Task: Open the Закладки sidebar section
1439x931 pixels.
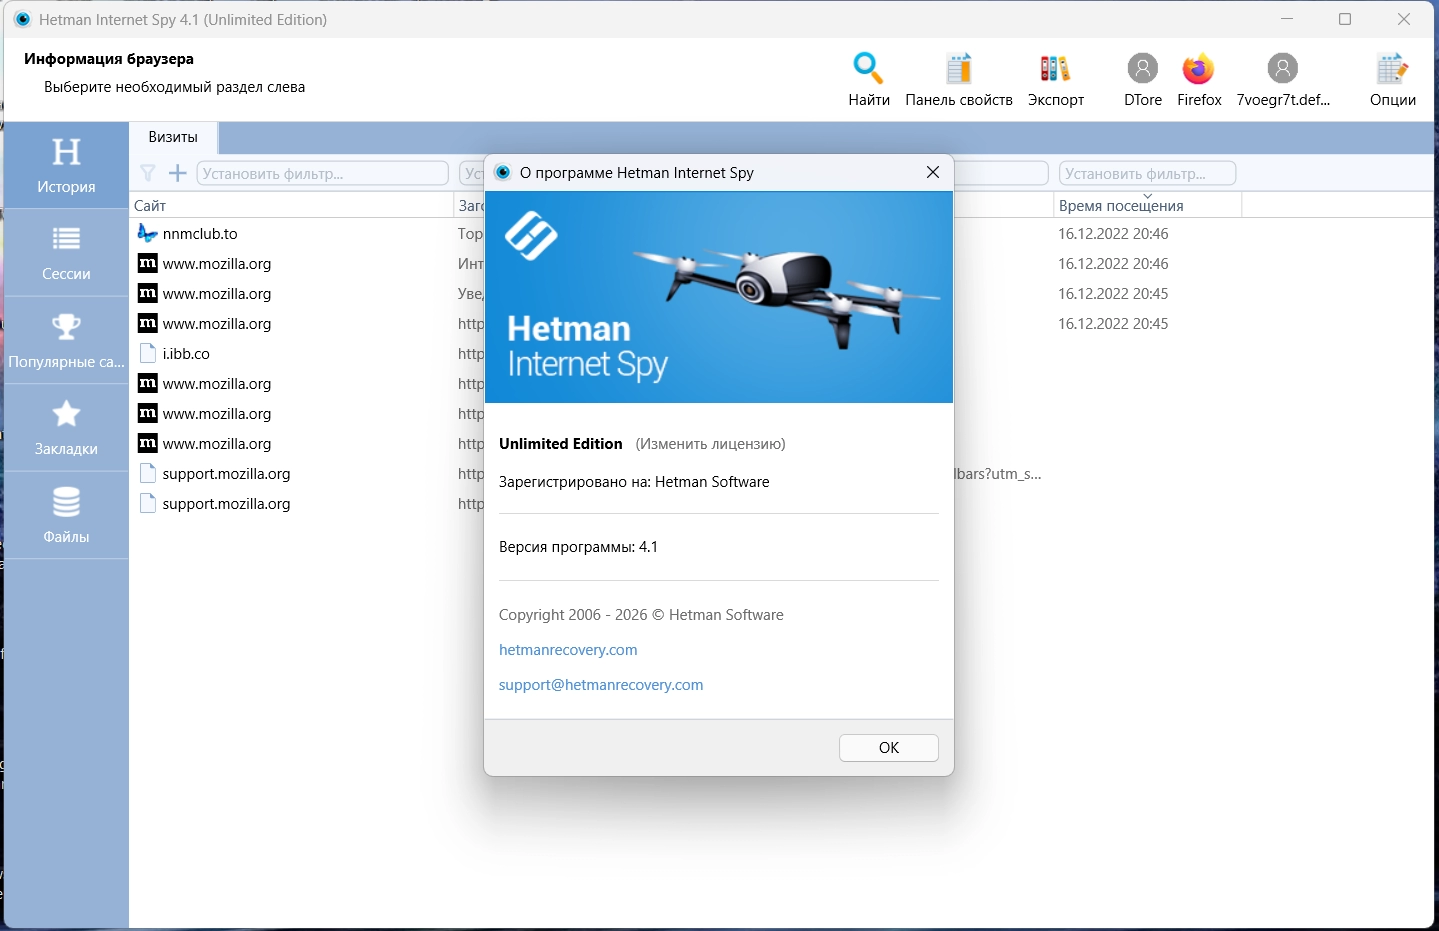Action: (x=66, y=428)
